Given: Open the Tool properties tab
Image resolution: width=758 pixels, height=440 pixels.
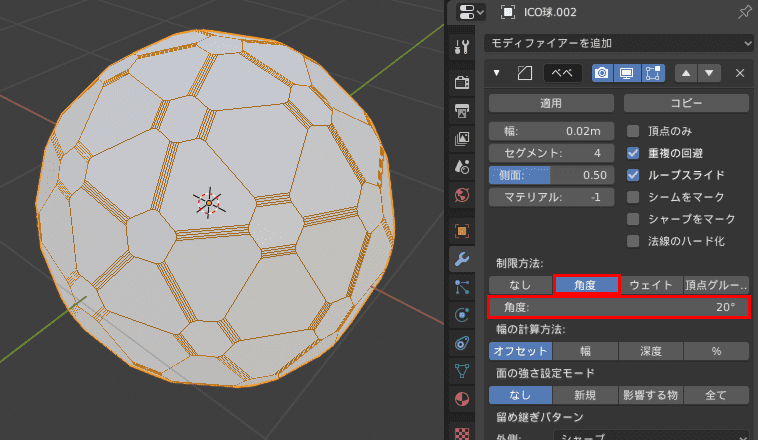Looking at the screenshot, I should pyautogui.click(x=462, y=46).
